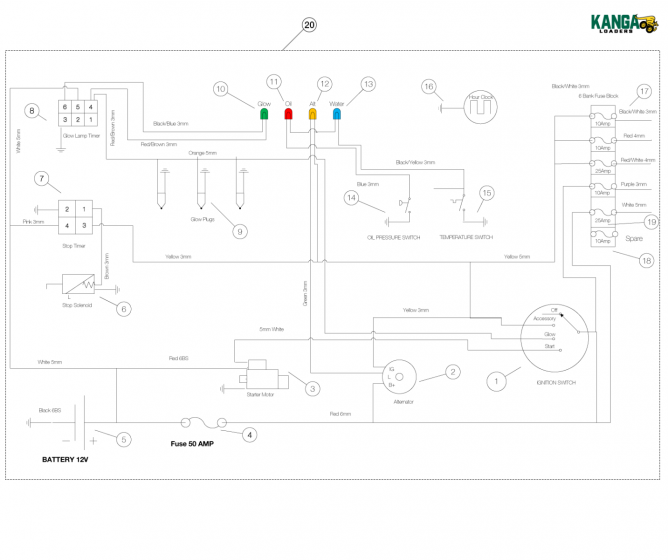Select the blue Water indicator lamp
Image resolution: width=668 pixels, height=560 pixels.
click(x=337, y=115)
